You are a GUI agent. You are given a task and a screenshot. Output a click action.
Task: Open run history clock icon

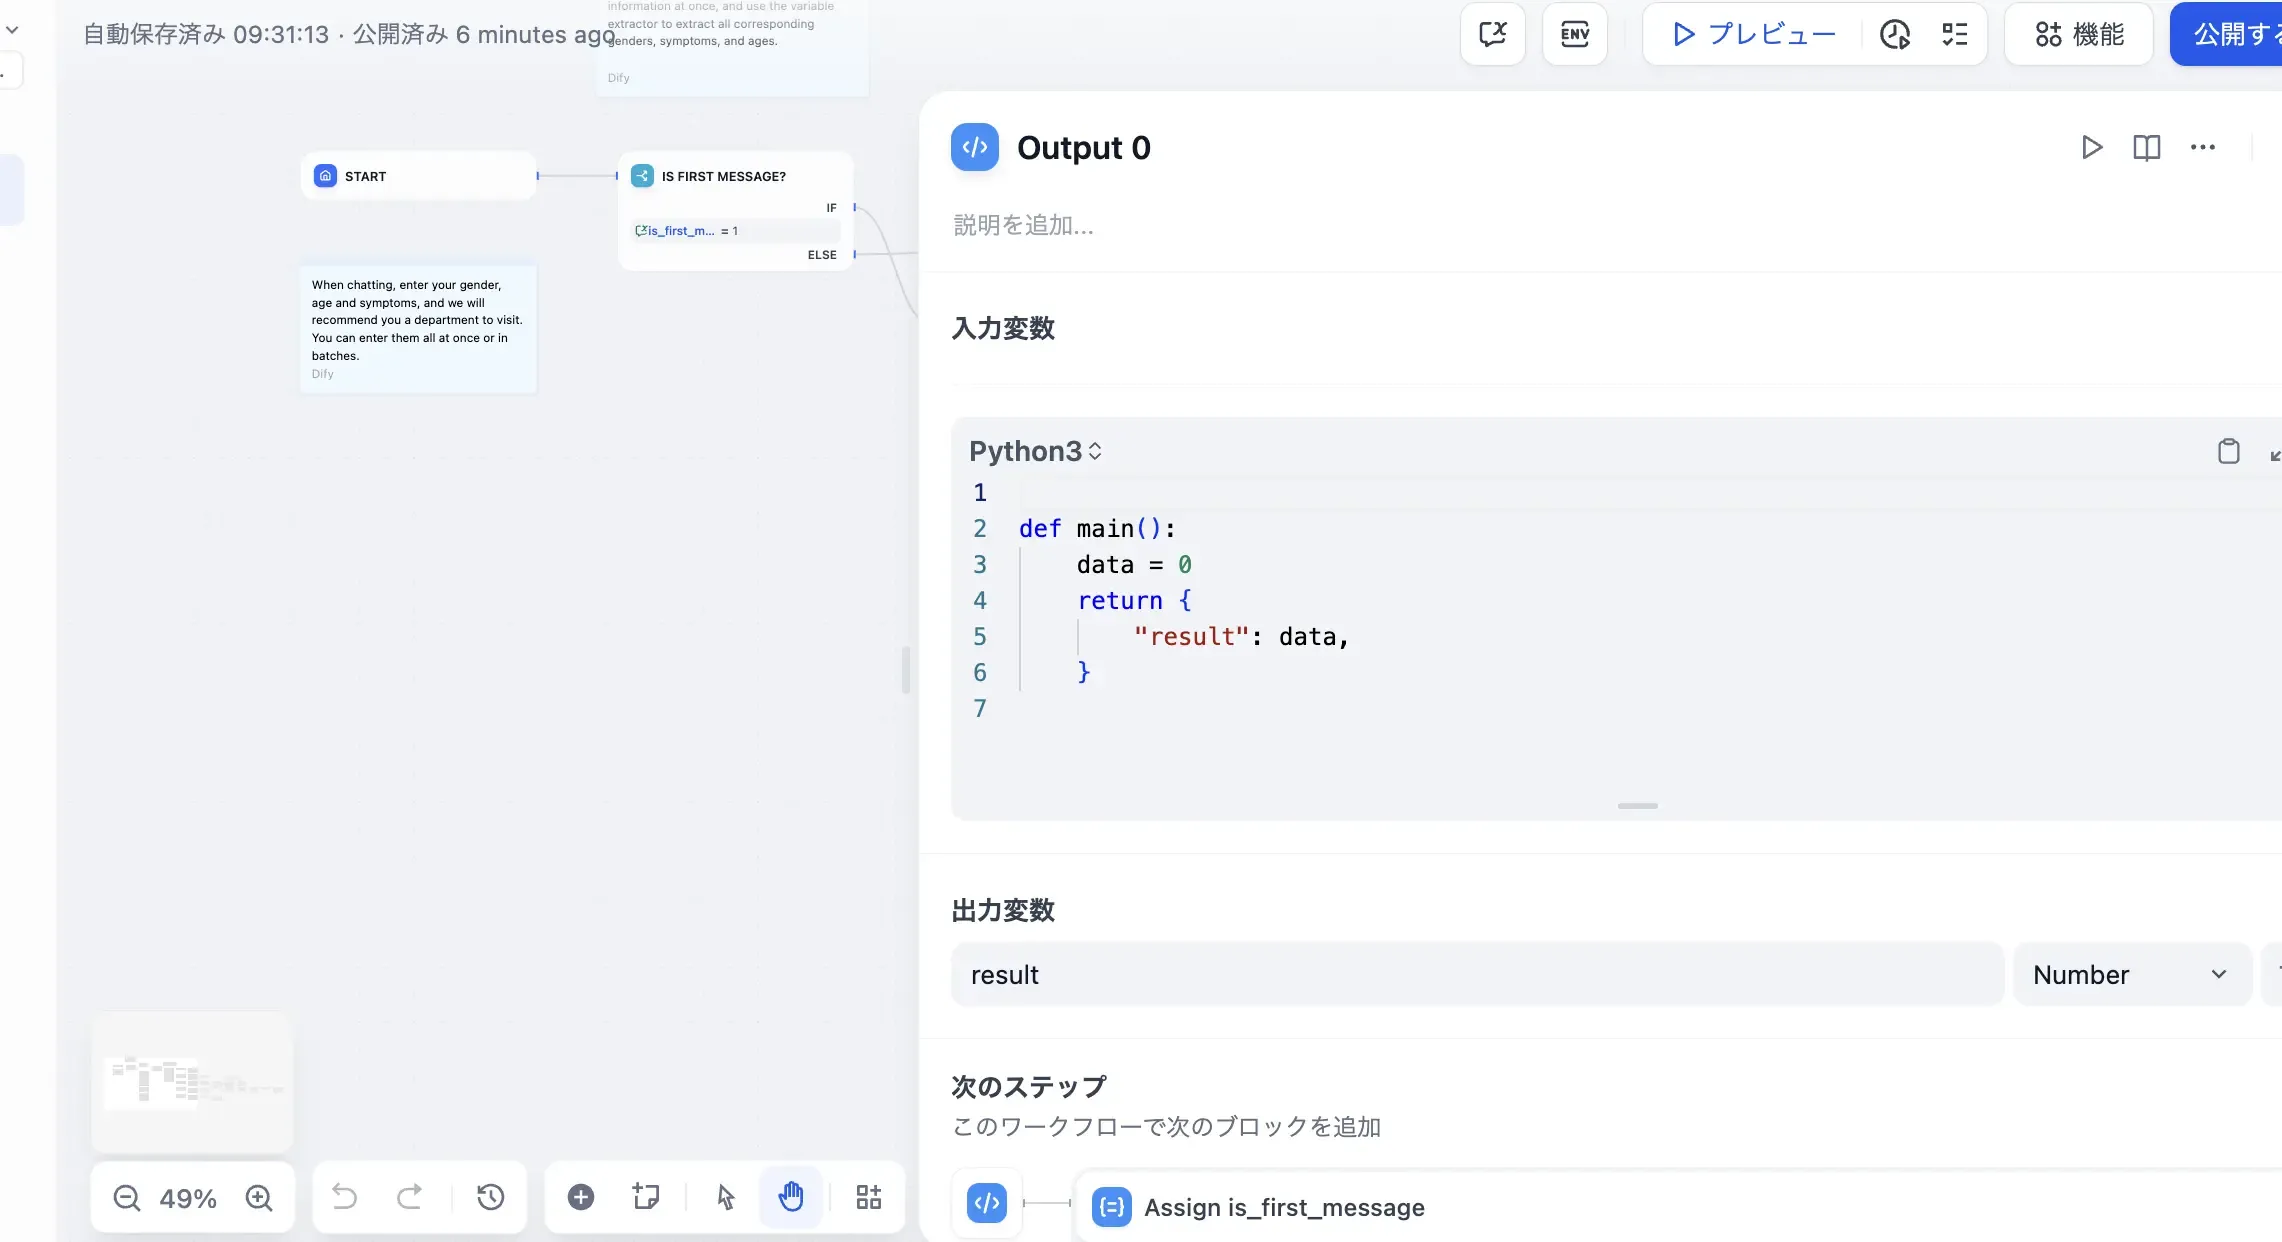[1894, 34]
